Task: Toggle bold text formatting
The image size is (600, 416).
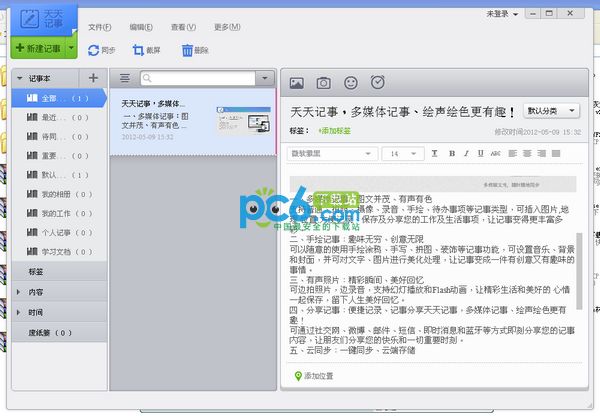Action: pos(451,153)
